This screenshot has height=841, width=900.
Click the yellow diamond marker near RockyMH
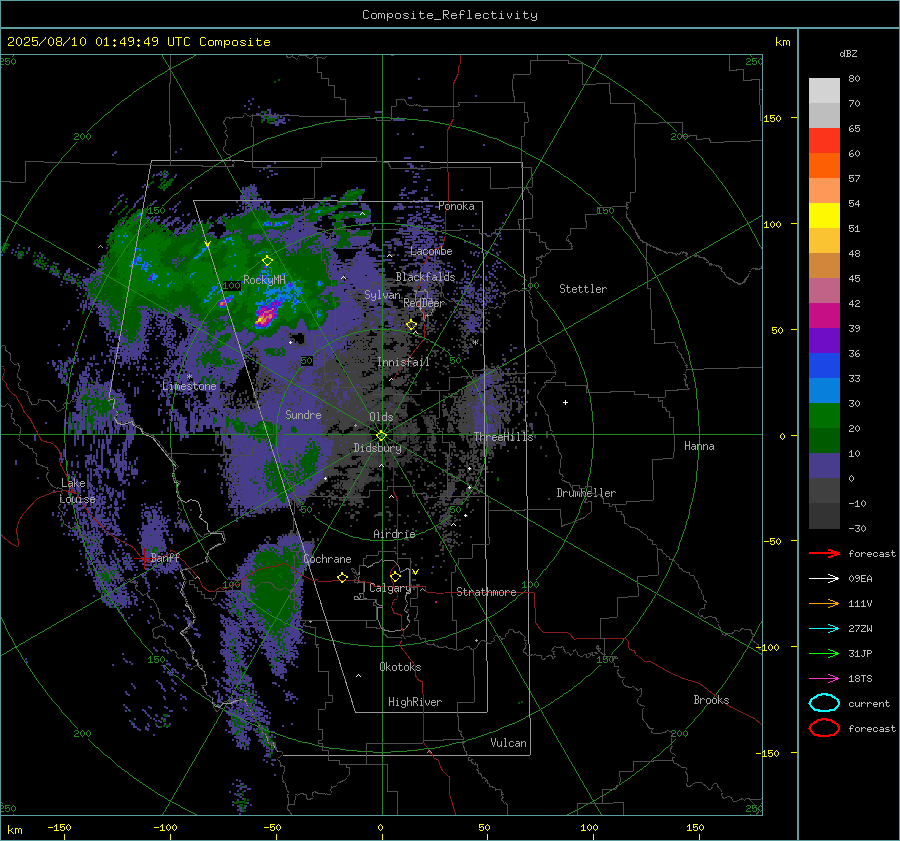pyautogui.click(x=267, y=261)
